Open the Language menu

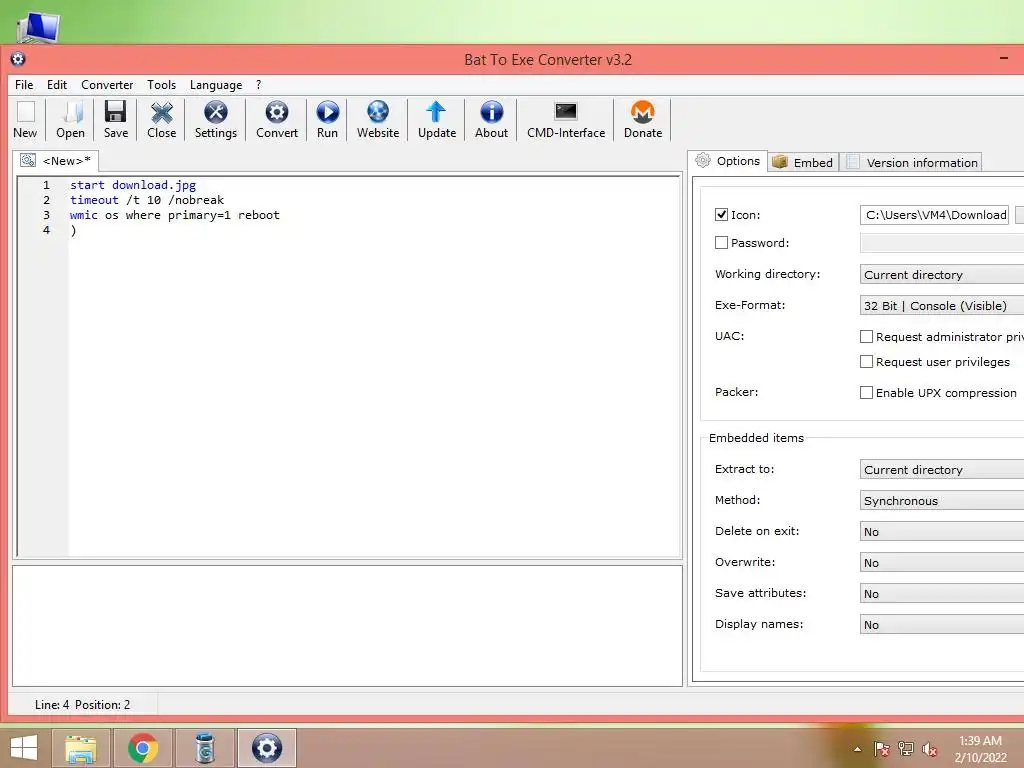coord(216,85)
